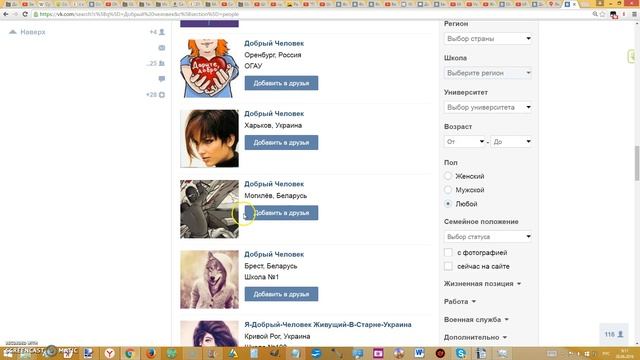640x360 pixels.
Task: Open Добрый Человек profile from Оренбург
Action: (274, 43)
